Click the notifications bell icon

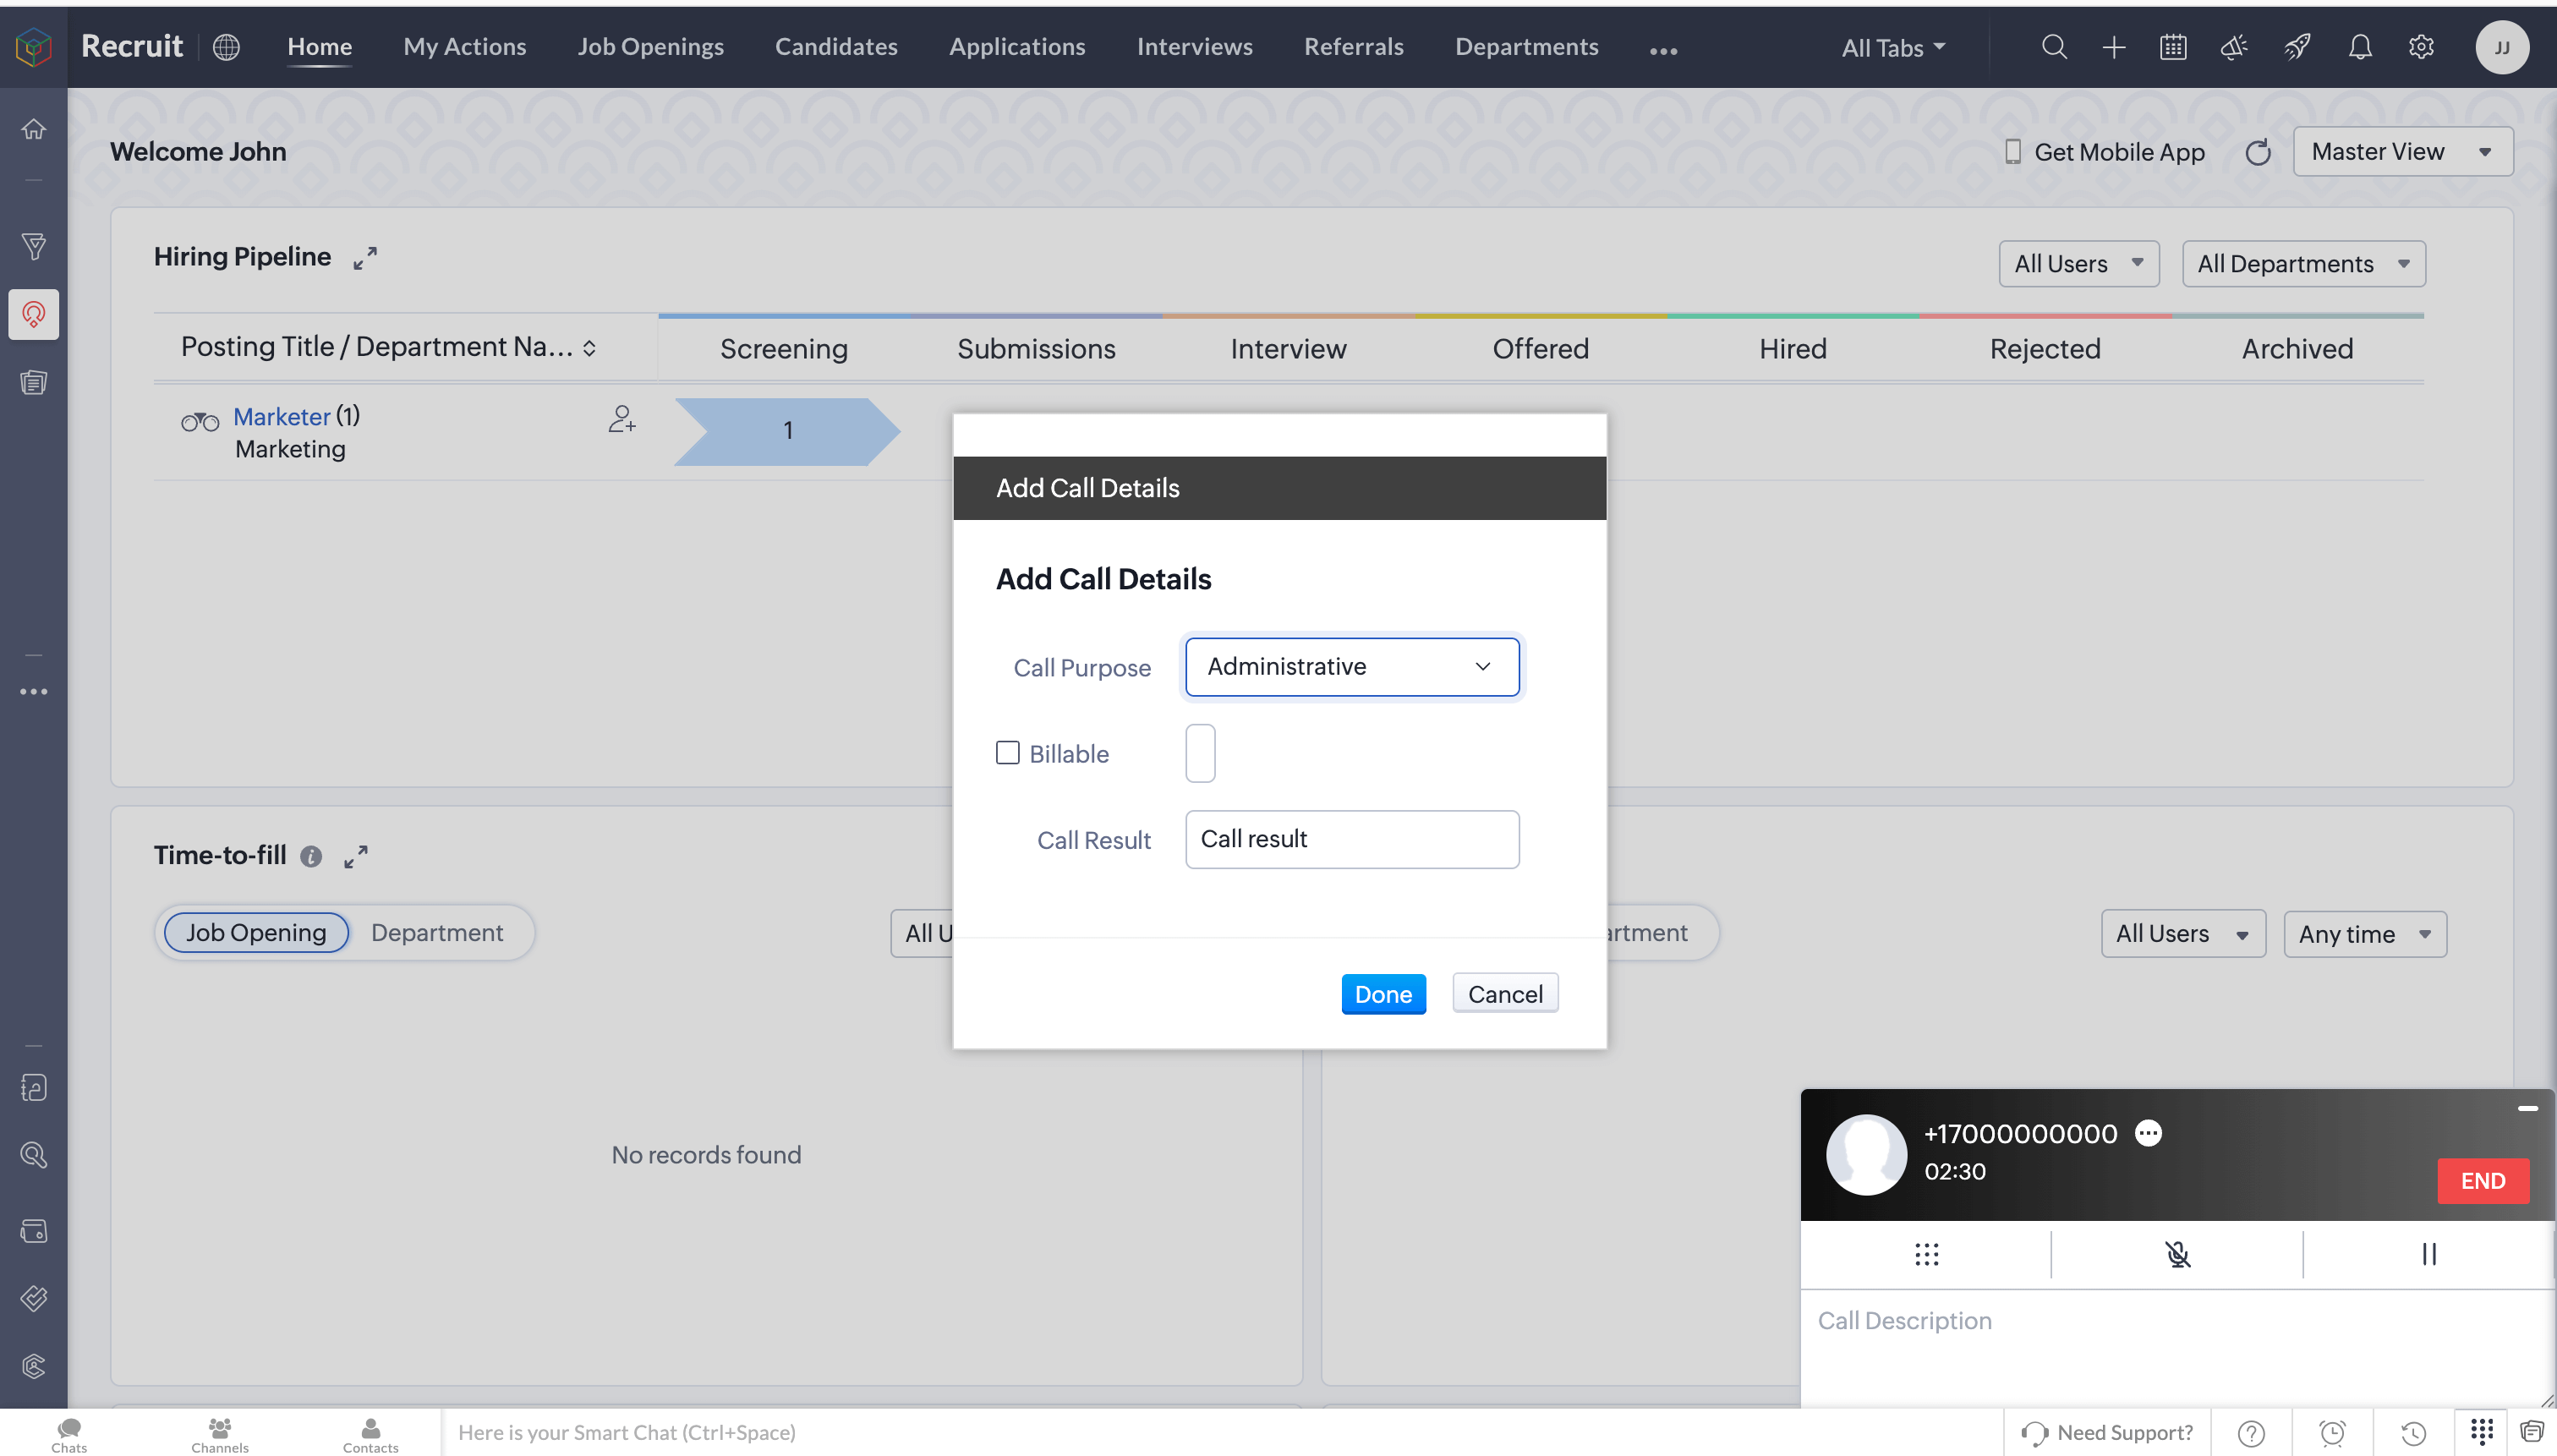tap(2360, 47)
